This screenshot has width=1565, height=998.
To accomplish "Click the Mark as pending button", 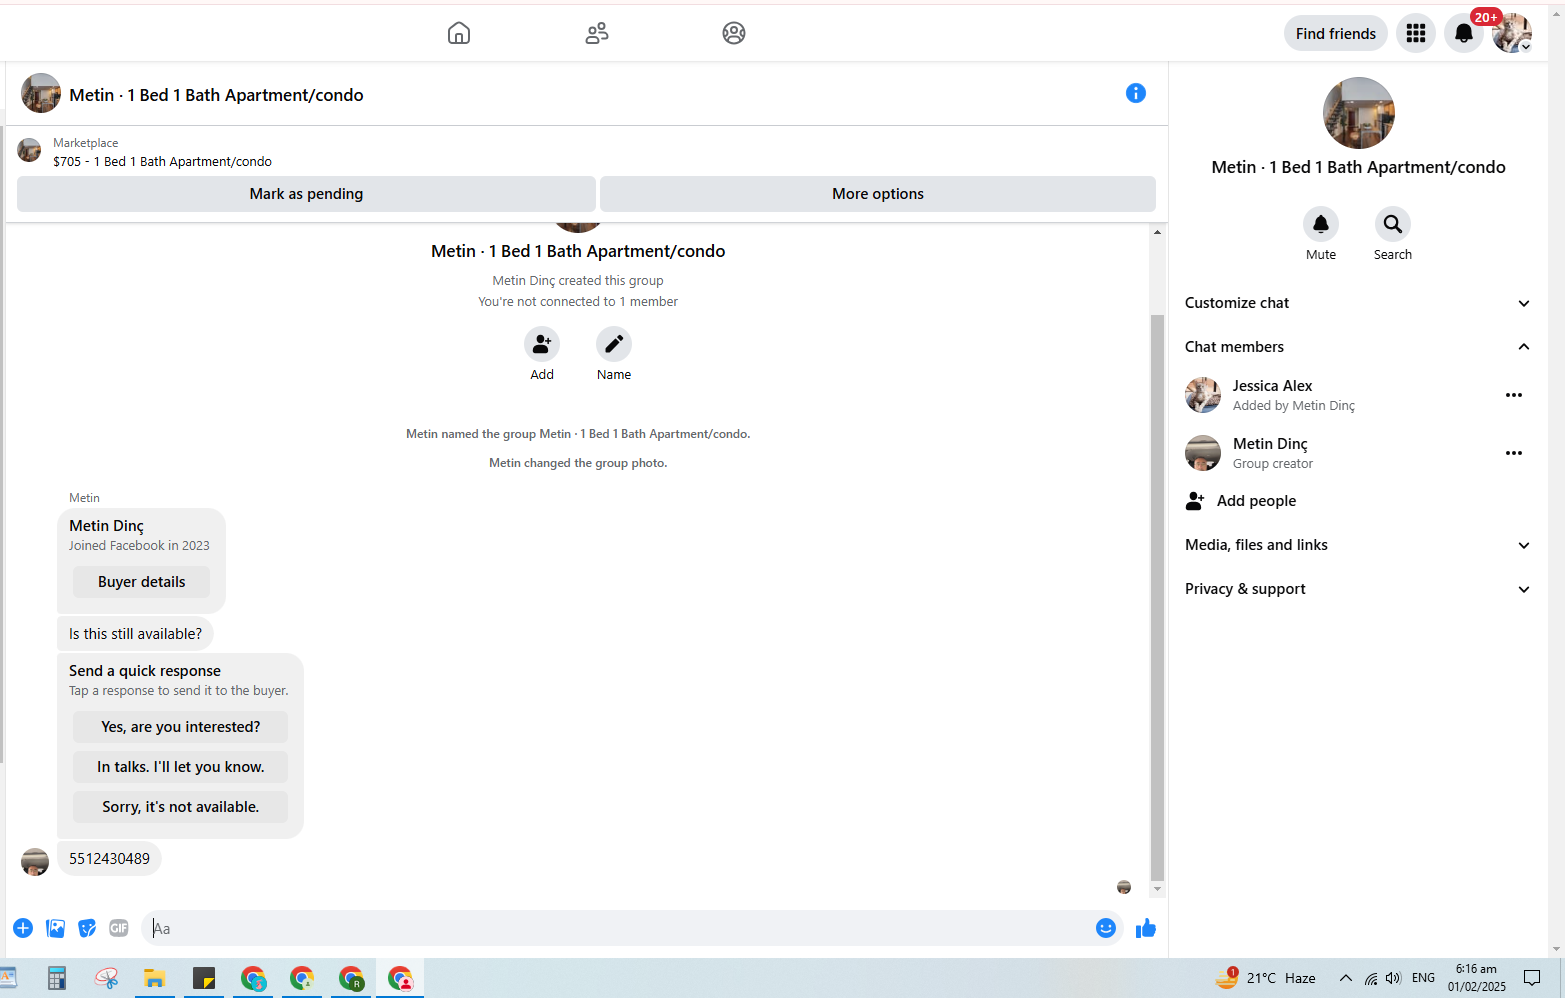I will [306, 194].
